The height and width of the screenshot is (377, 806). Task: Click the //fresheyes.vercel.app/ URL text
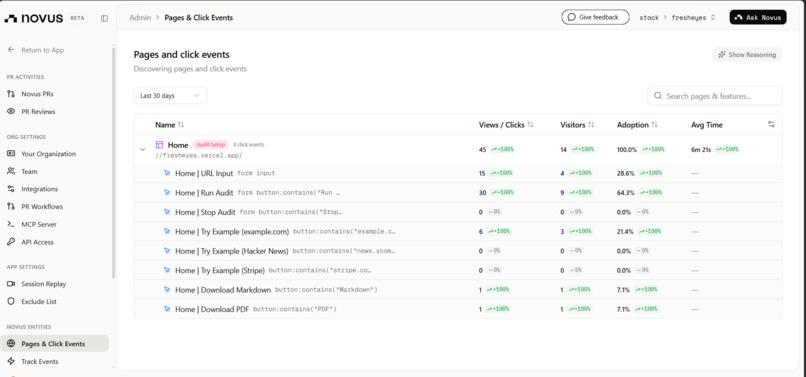(198, 155)
